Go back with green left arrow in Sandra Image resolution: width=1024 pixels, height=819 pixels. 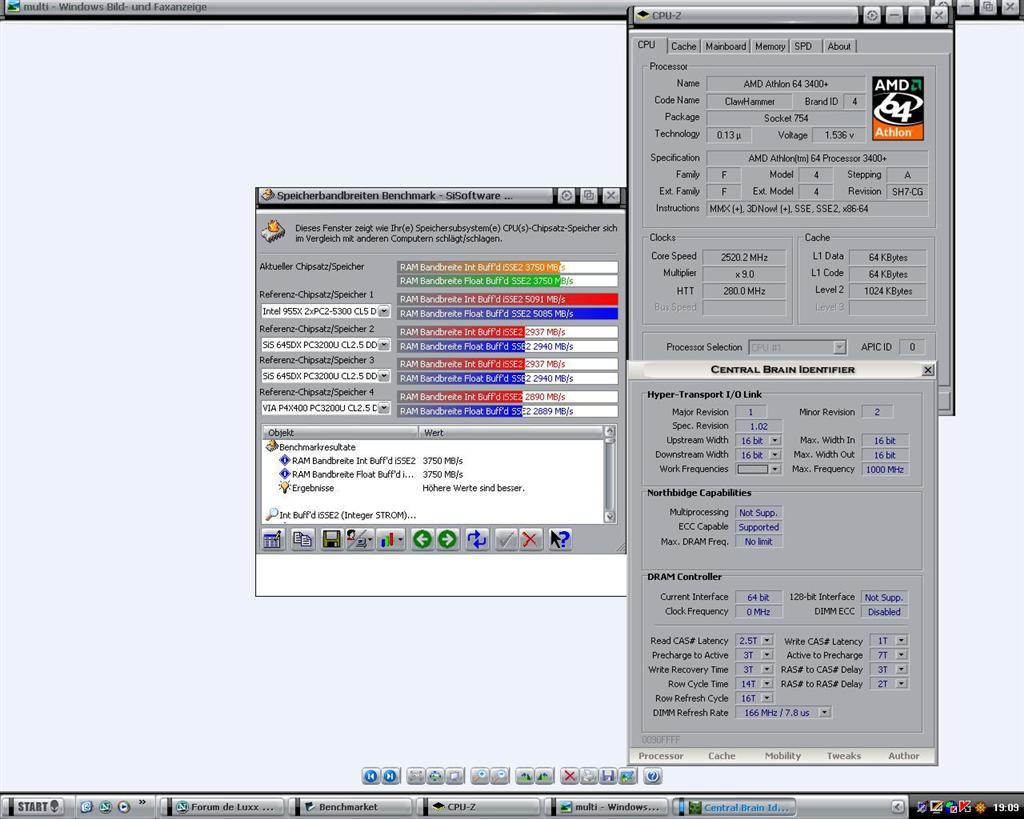click(x=423, y=539)
